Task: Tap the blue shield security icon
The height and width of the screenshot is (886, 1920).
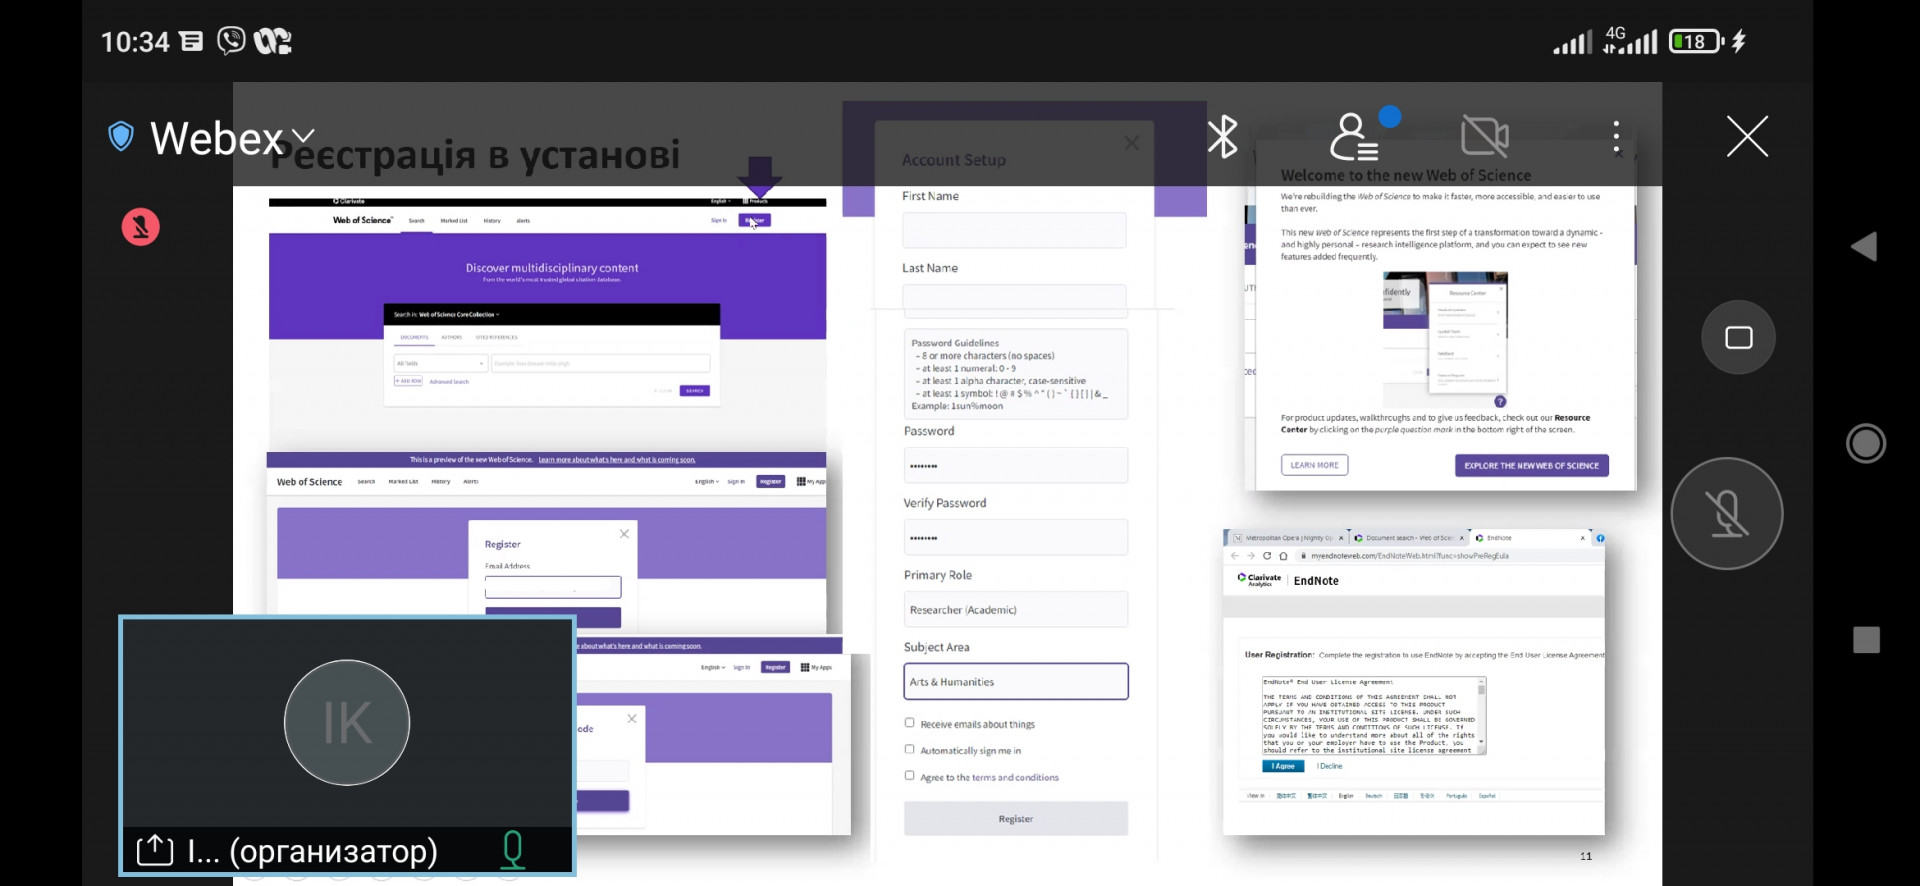Action: click(121, 136)
